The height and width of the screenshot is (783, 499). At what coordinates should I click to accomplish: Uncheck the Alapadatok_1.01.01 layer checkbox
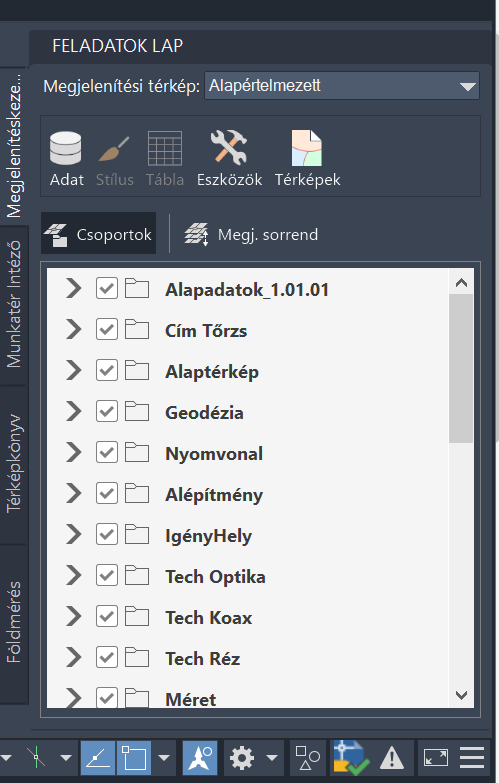[x=106, y=289]
